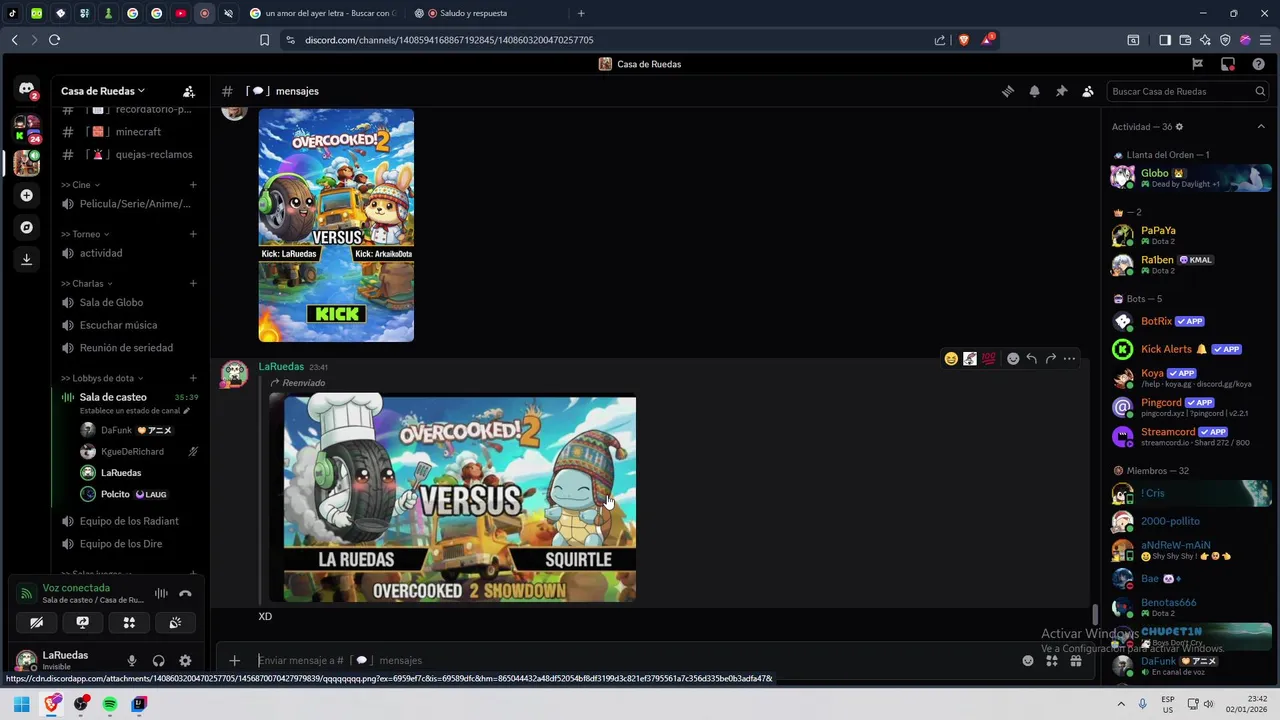The width and height of the screenshot is (1280, 720).
Task: Open threads icon in channel header
Action: click(1008, 91)
